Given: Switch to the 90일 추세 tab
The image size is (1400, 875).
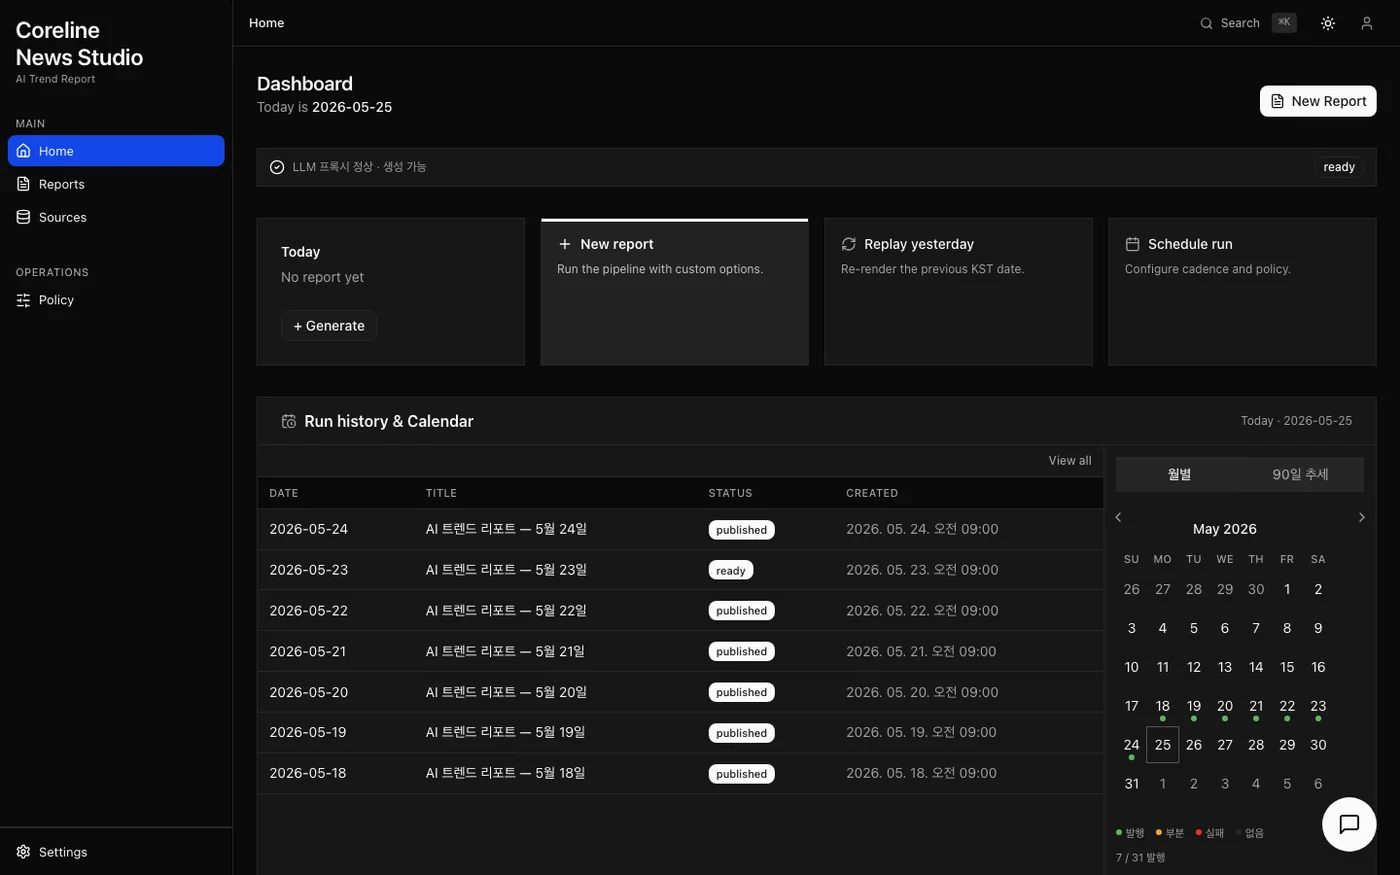Looking at the screenshot, I should [x=1300, y=474].
